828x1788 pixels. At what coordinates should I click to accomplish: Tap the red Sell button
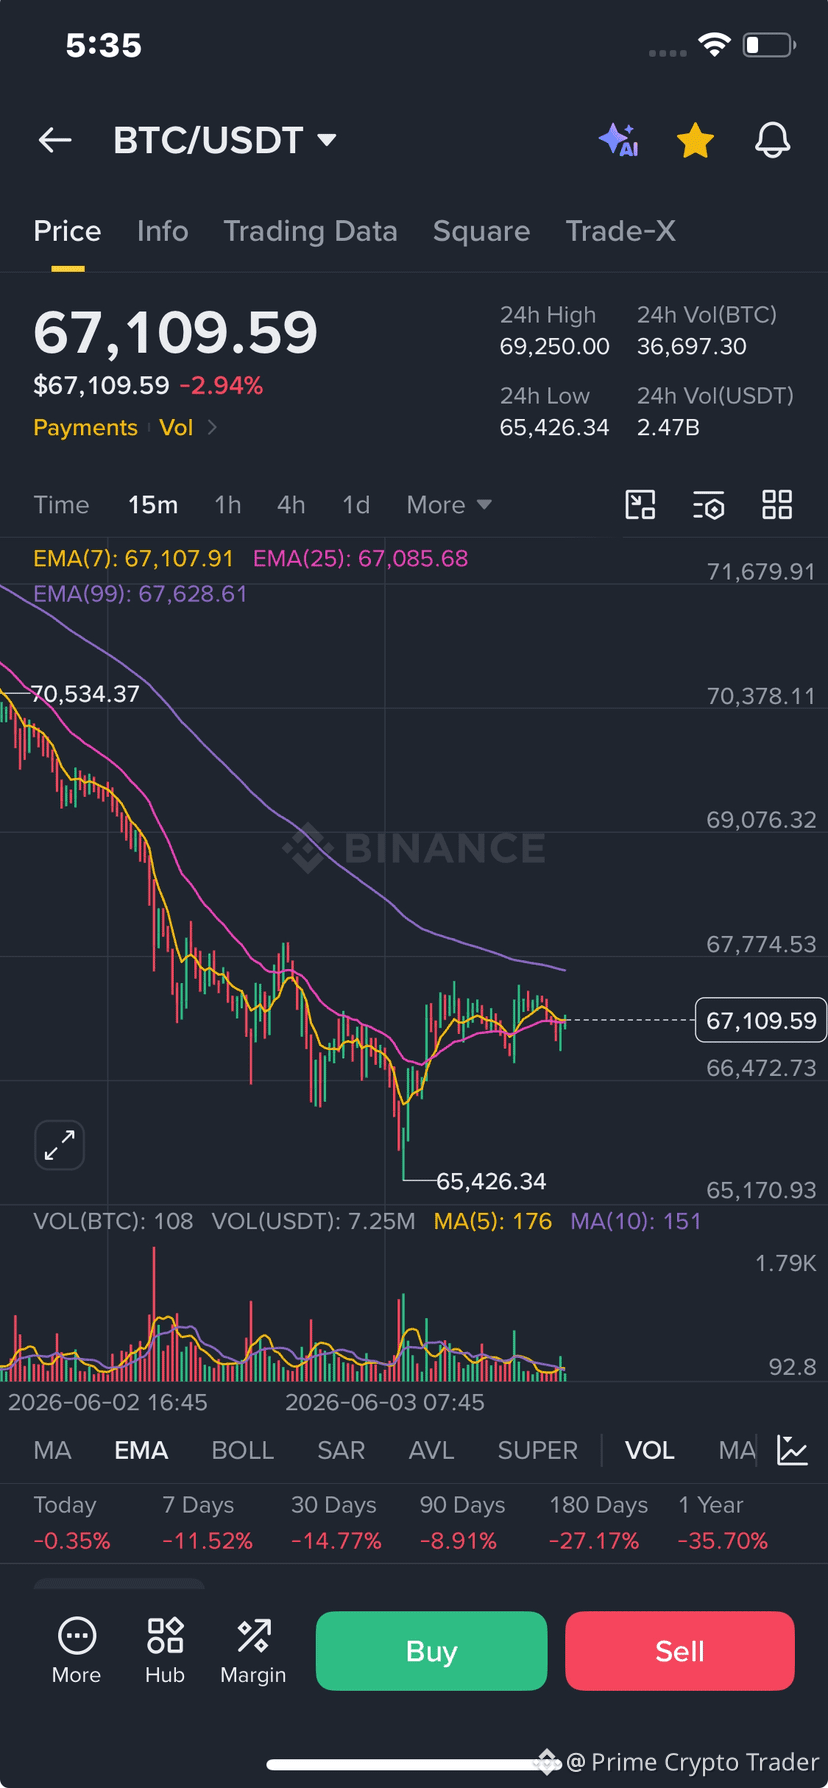(680, 1651)
